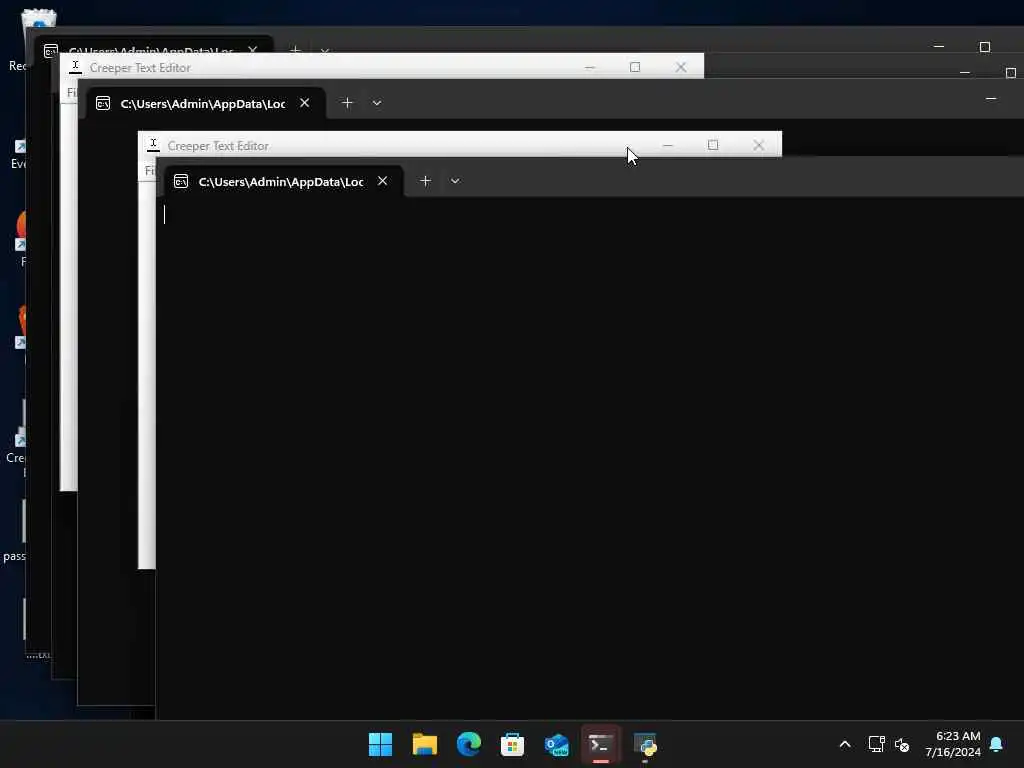Show hidden system tray icons
This screenshot has height=768, width=1024.
844,744
